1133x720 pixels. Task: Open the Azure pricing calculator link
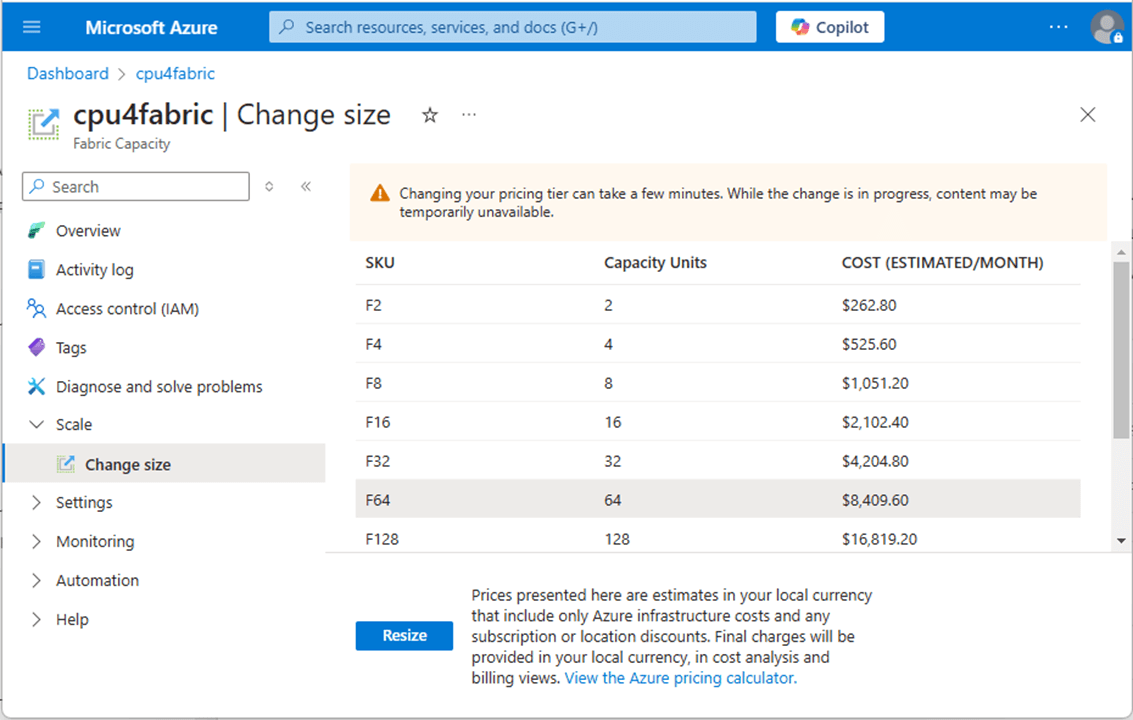pos(681,678)
